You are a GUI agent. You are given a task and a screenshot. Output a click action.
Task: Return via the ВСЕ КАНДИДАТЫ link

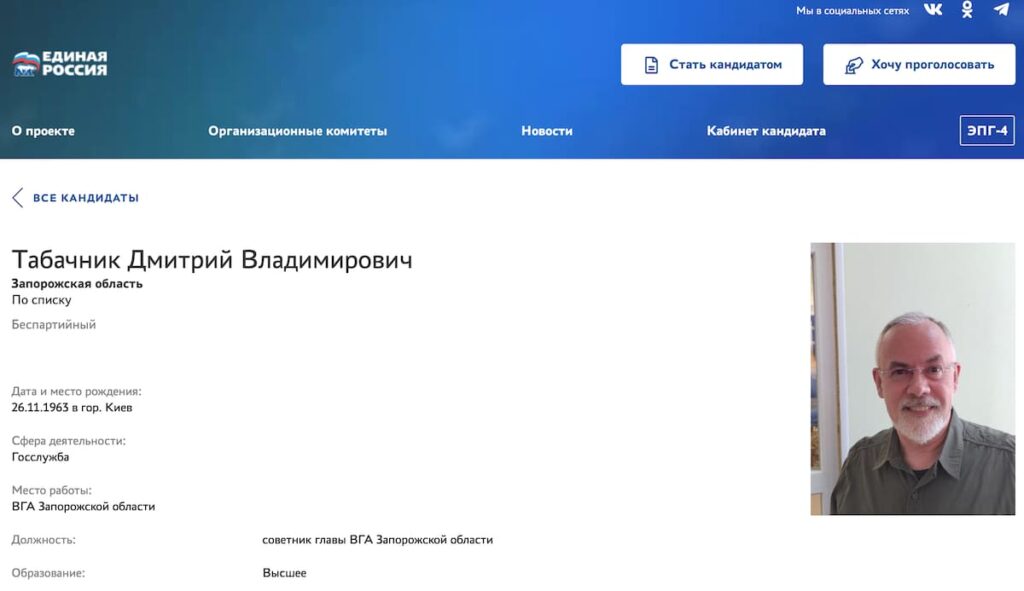click(86, 198)
